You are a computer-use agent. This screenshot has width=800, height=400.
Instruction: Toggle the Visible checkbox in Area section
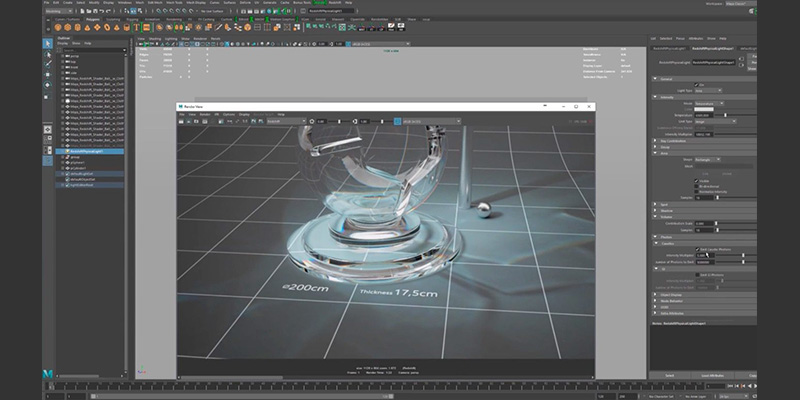pyautogui.click(x=696, y=181)
